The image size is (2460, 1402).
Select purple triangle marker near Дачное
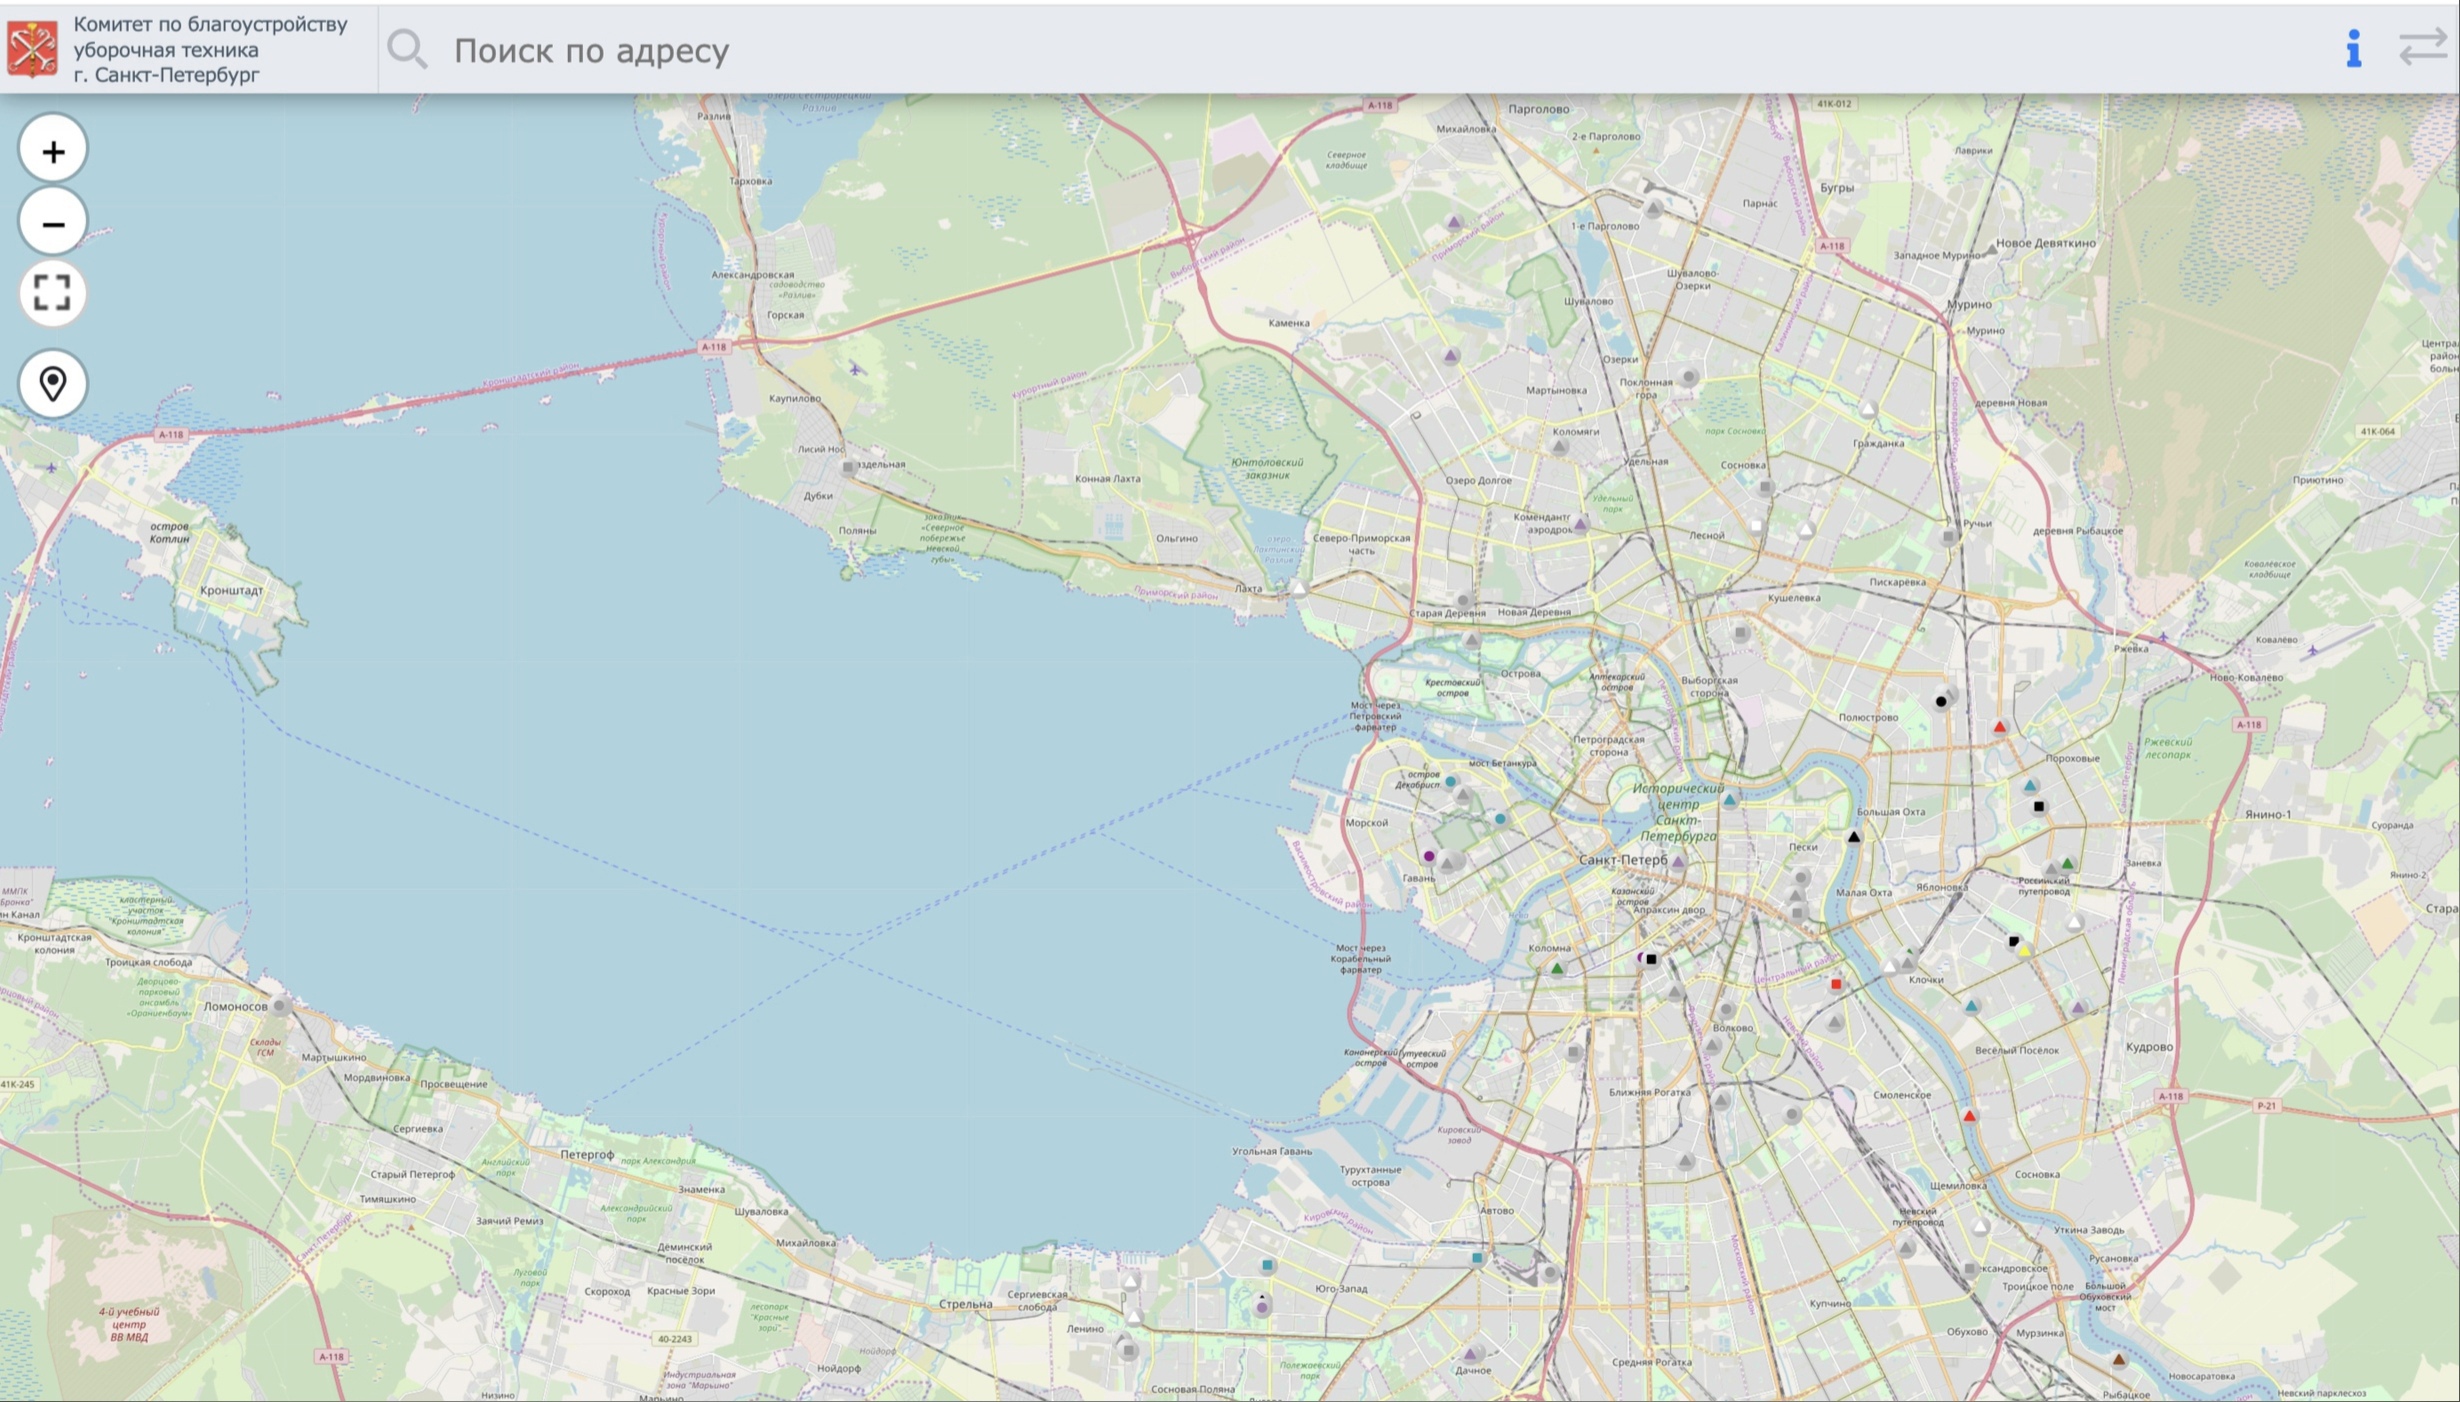click(x=1470, y=1353)
